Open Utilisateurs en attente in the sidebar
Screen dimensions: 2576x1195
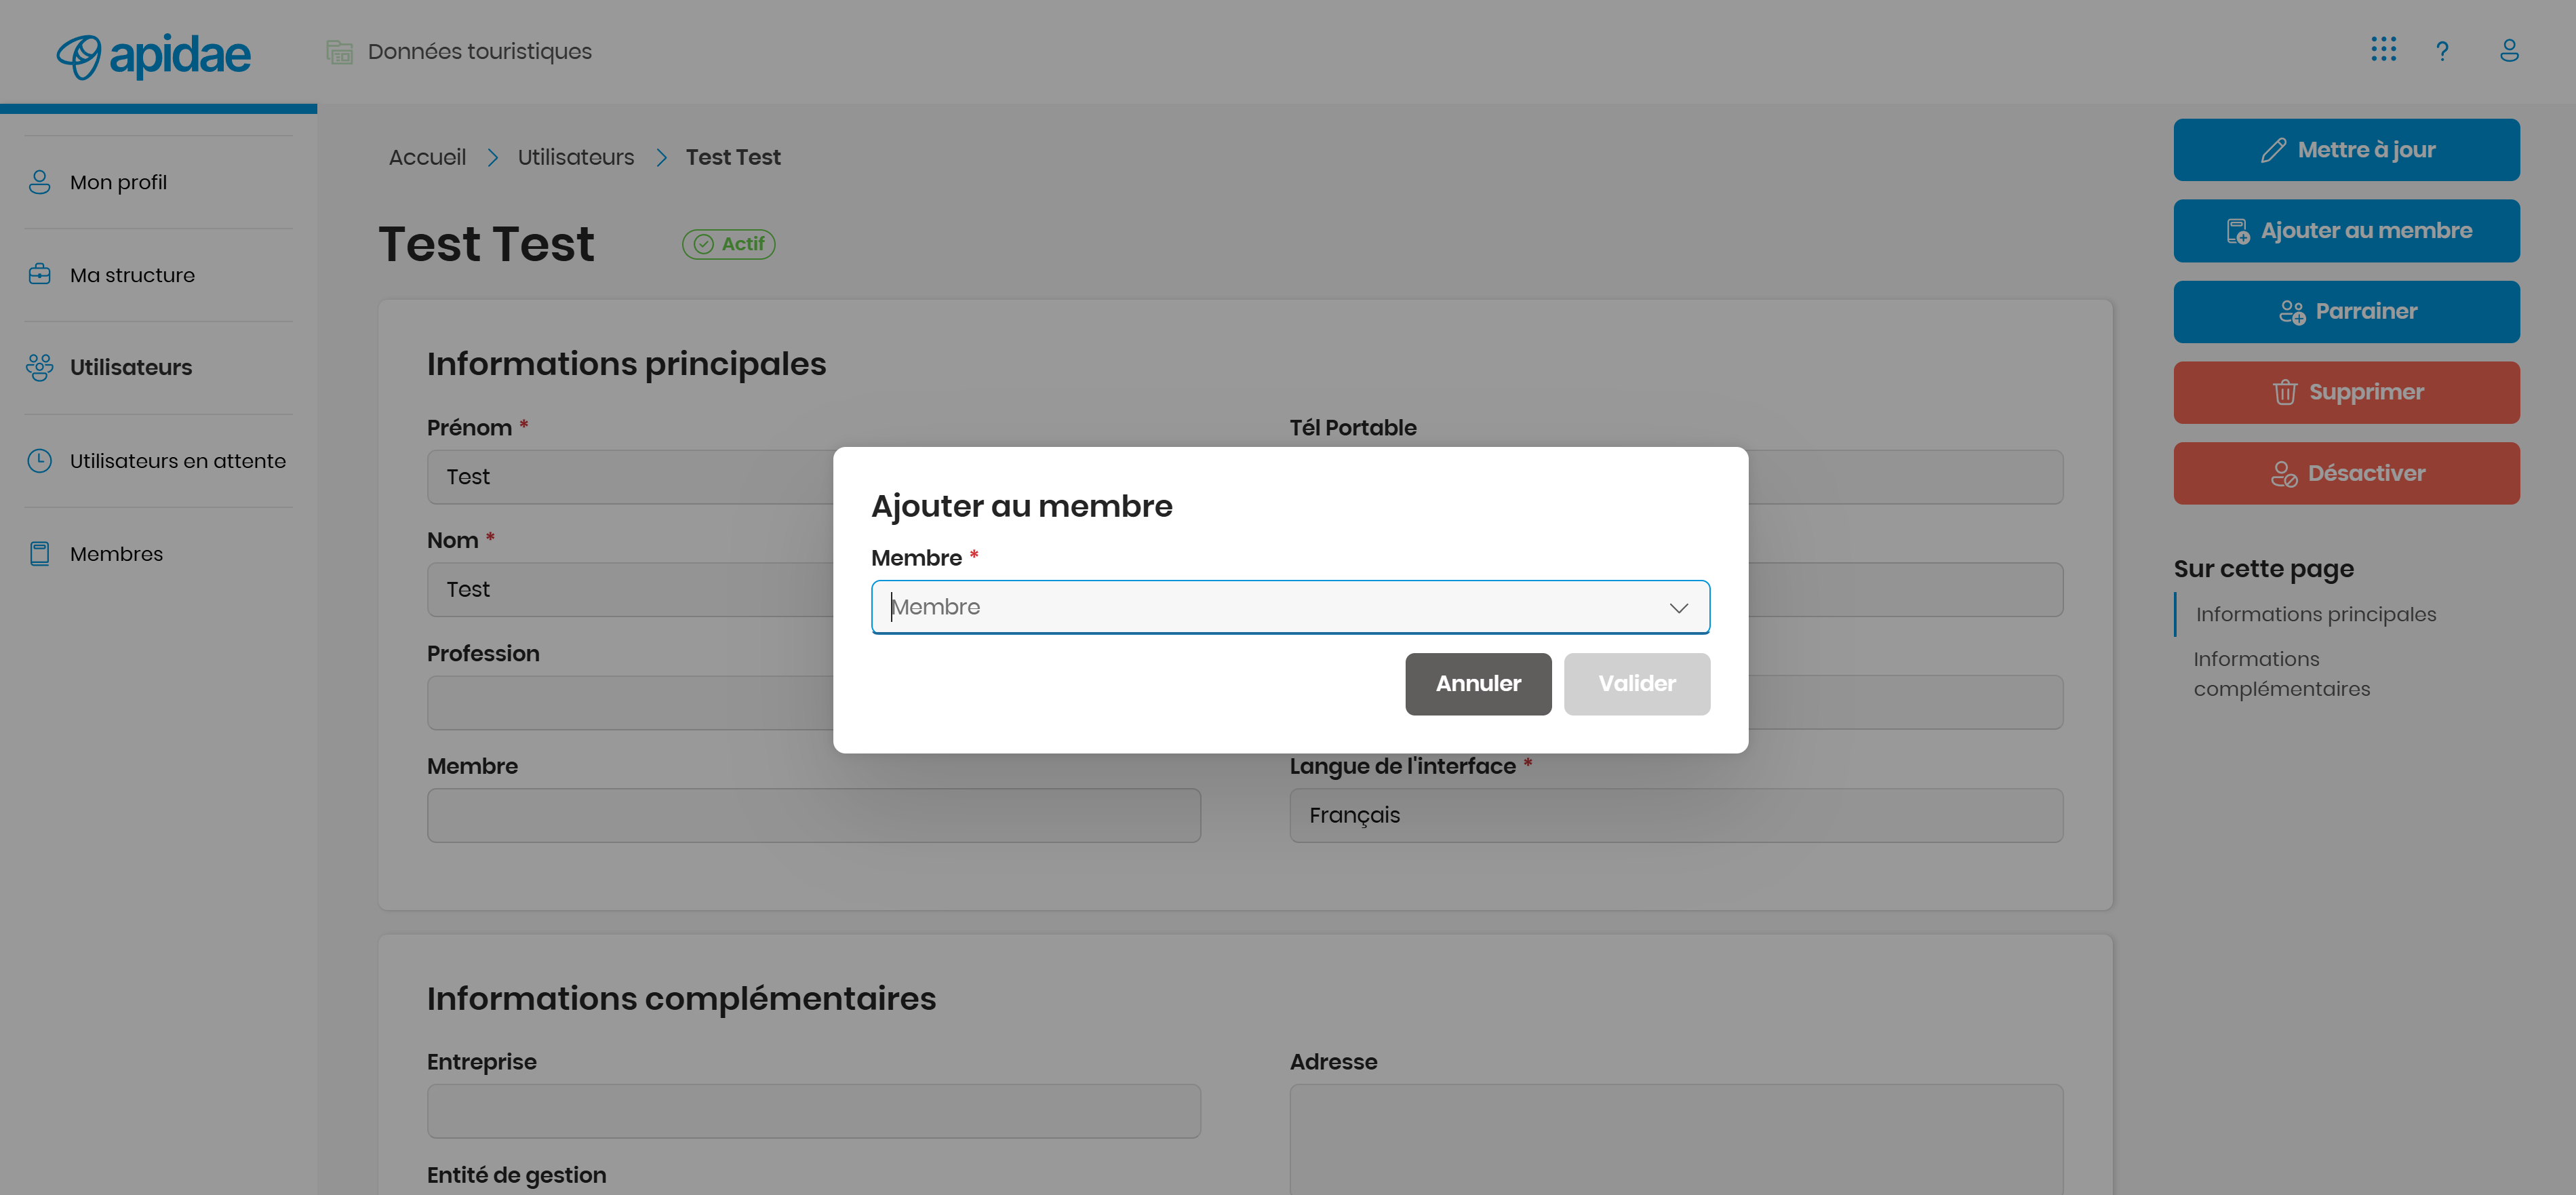click(x=158, y=461)
